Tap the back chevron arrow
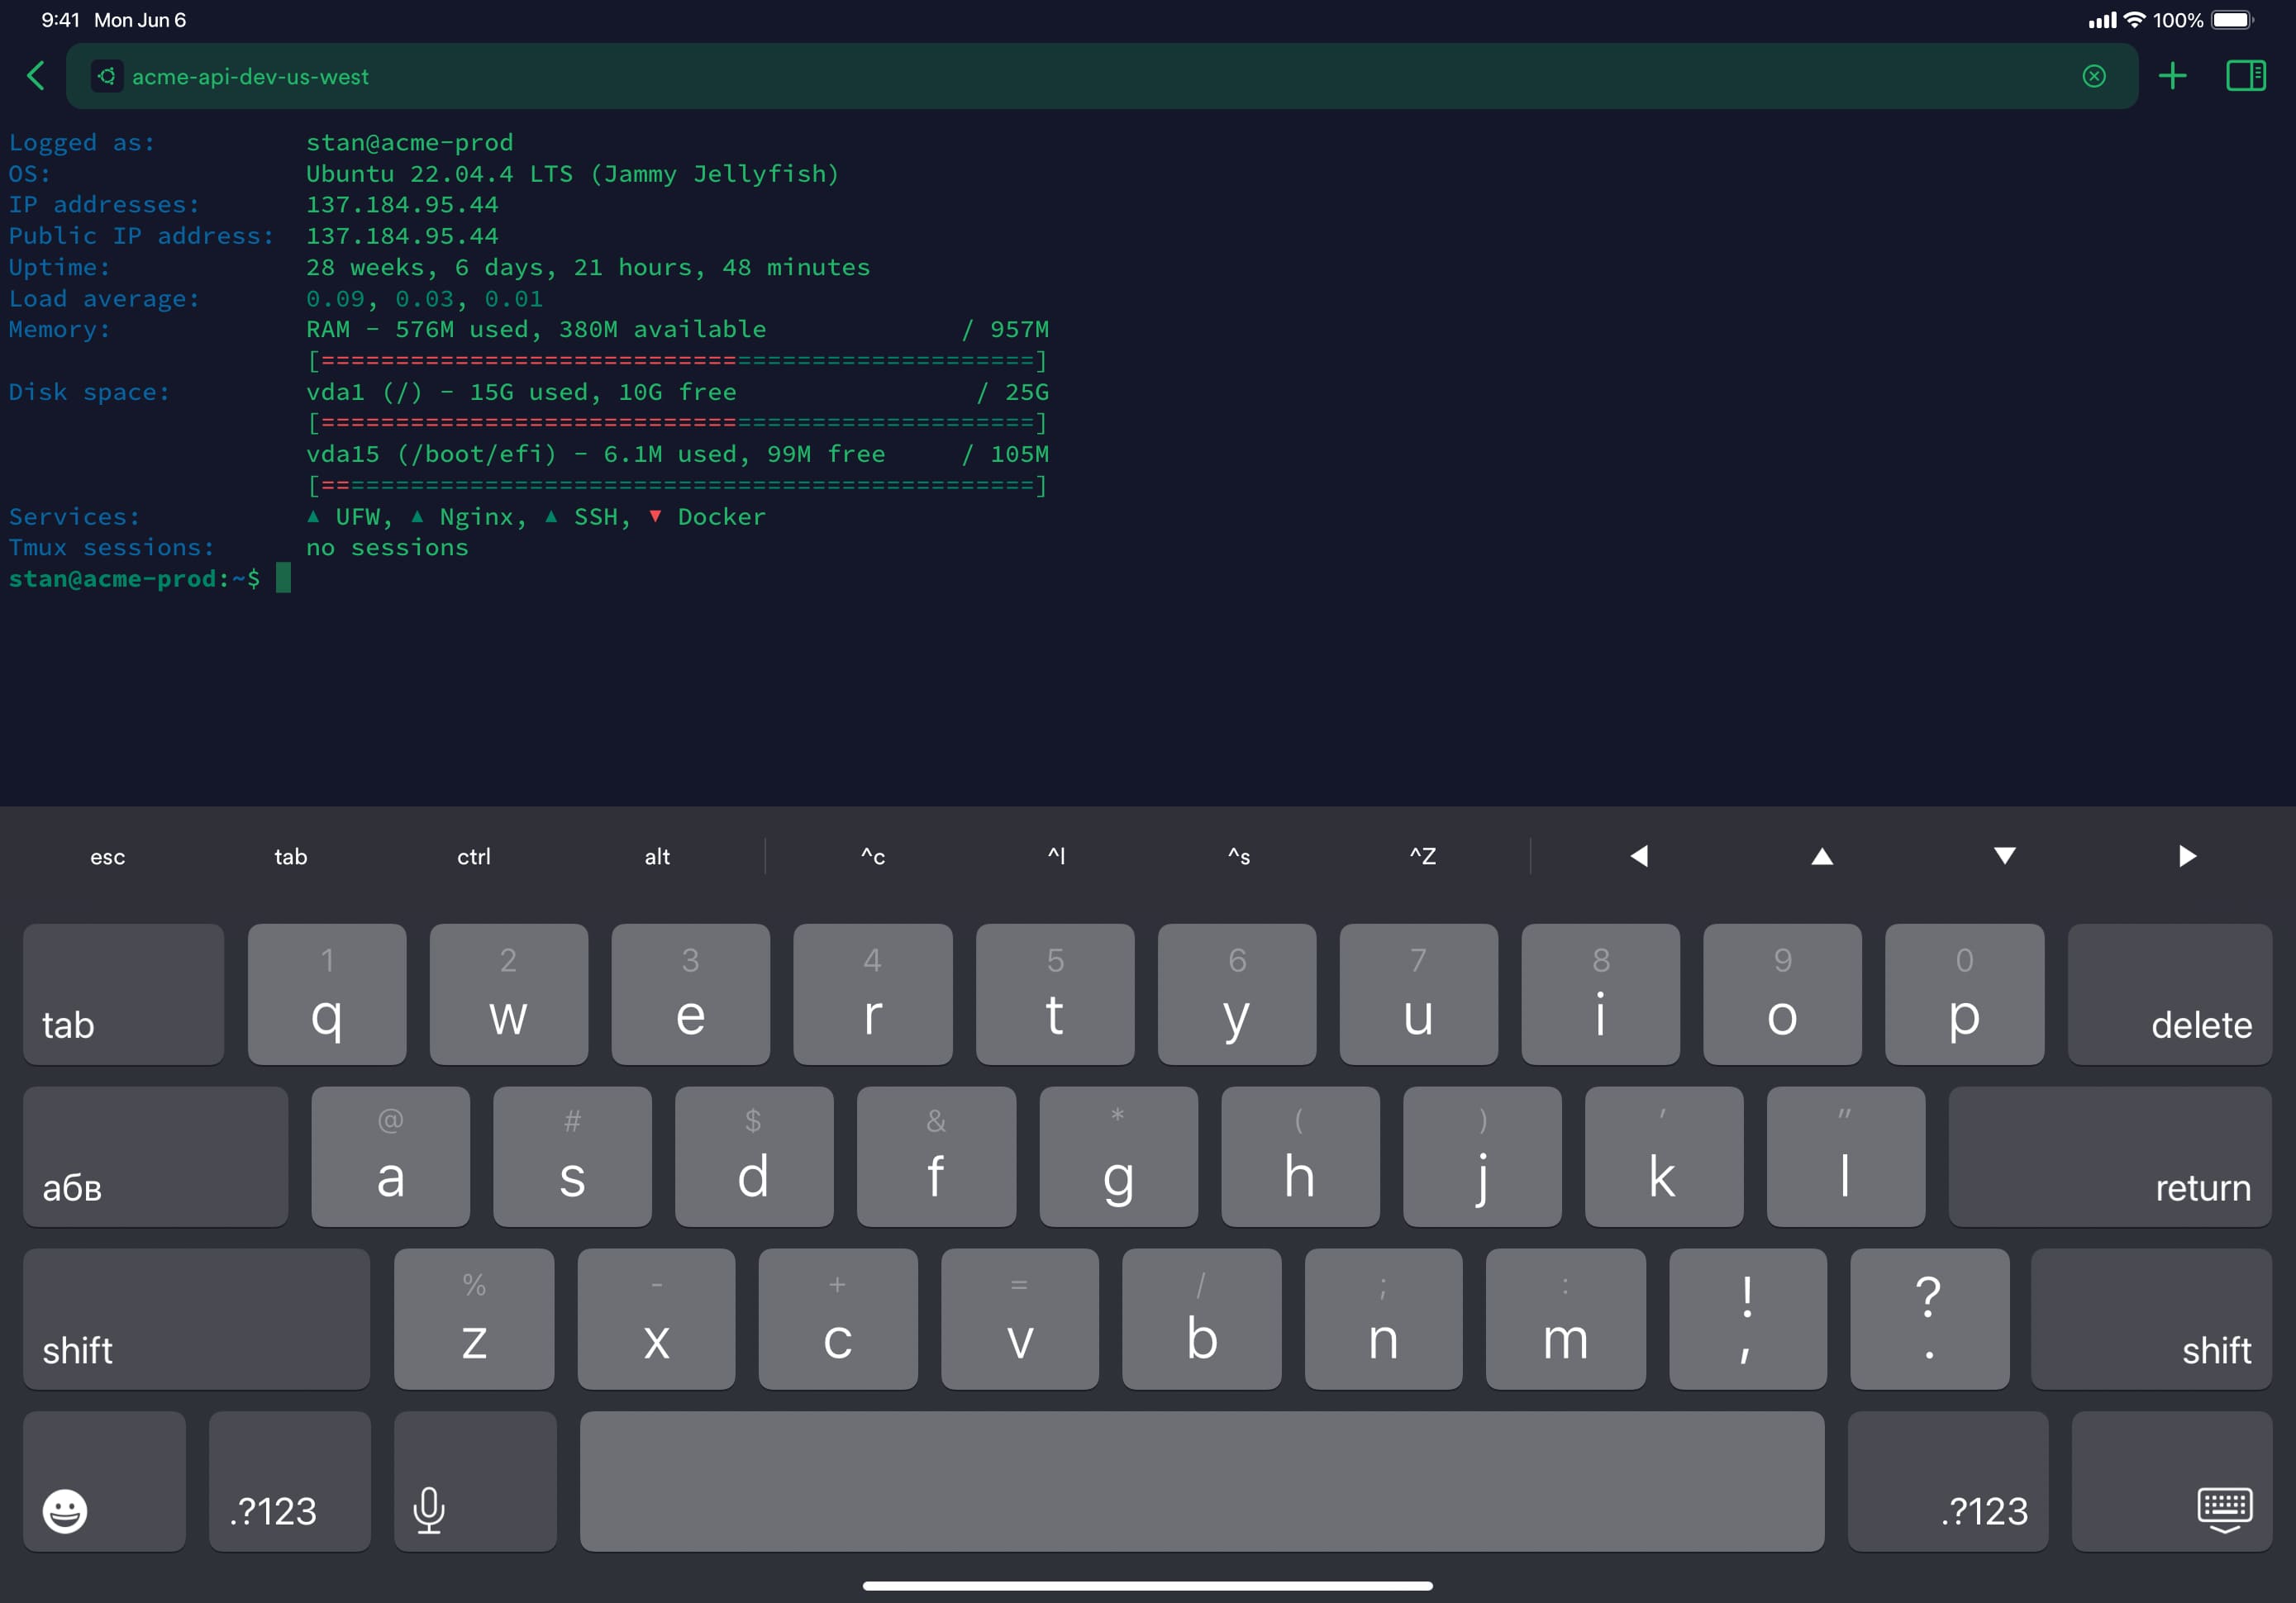This screenshot has width=2296, height=1603. [36, 76]
